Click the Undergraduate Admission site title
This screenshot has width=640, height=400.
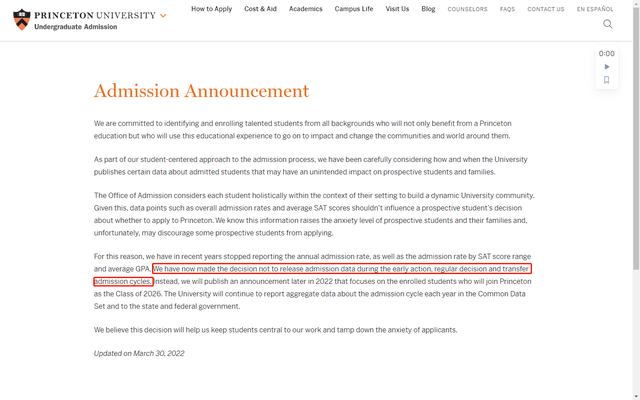click(x=76, y=27)
